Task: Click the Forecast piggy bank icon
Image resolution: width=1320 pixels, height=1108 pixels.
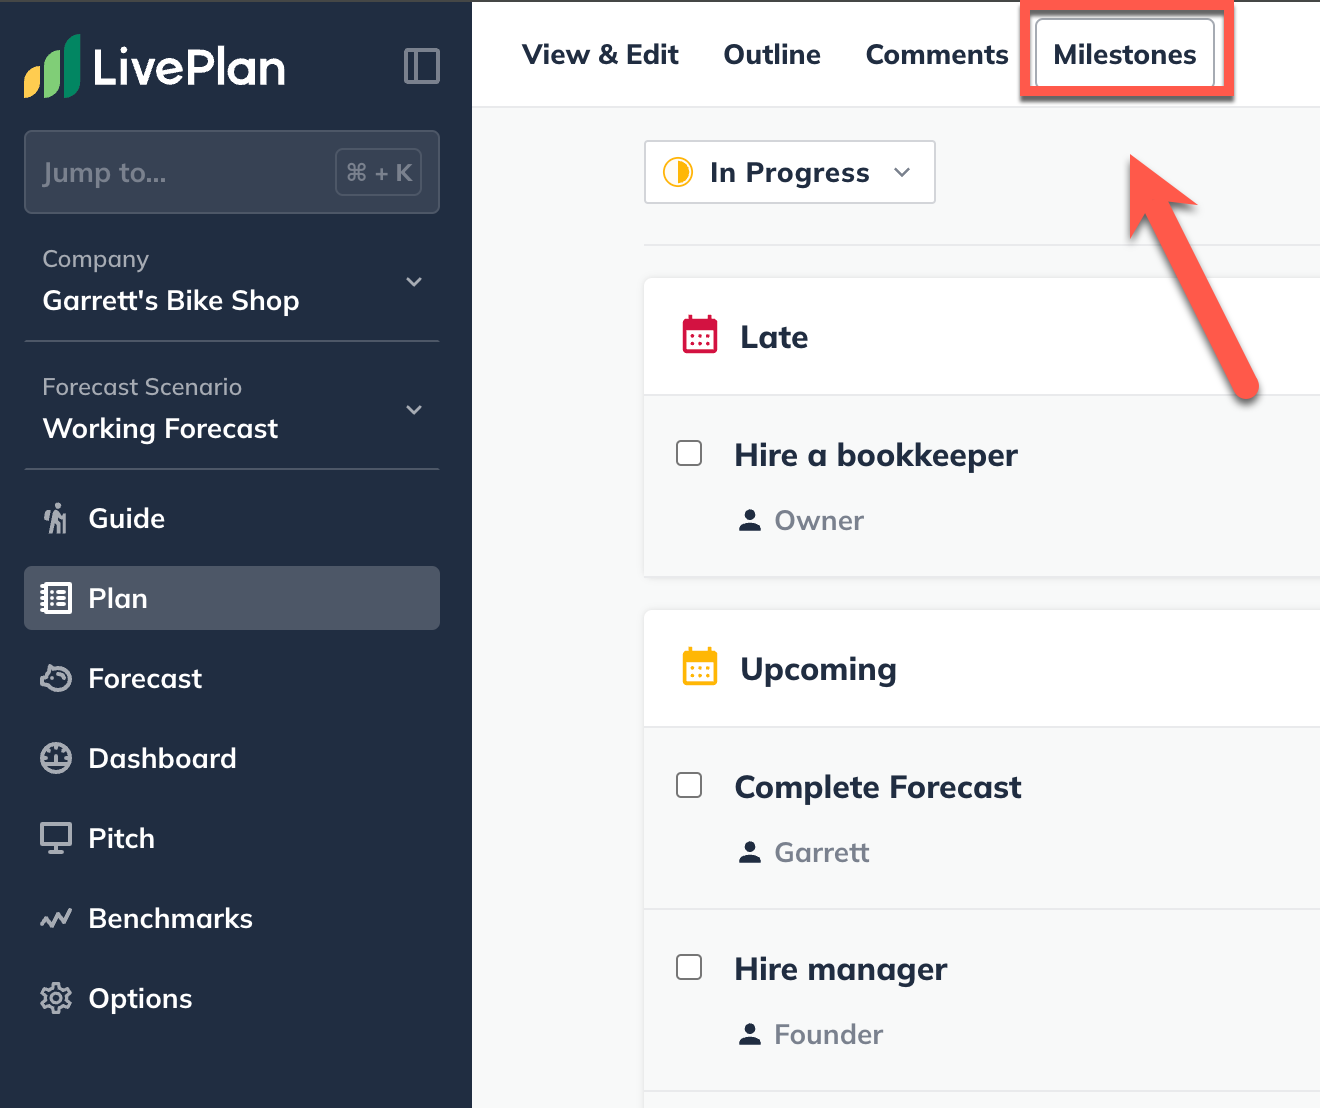Action: click(x=56, y=678)
